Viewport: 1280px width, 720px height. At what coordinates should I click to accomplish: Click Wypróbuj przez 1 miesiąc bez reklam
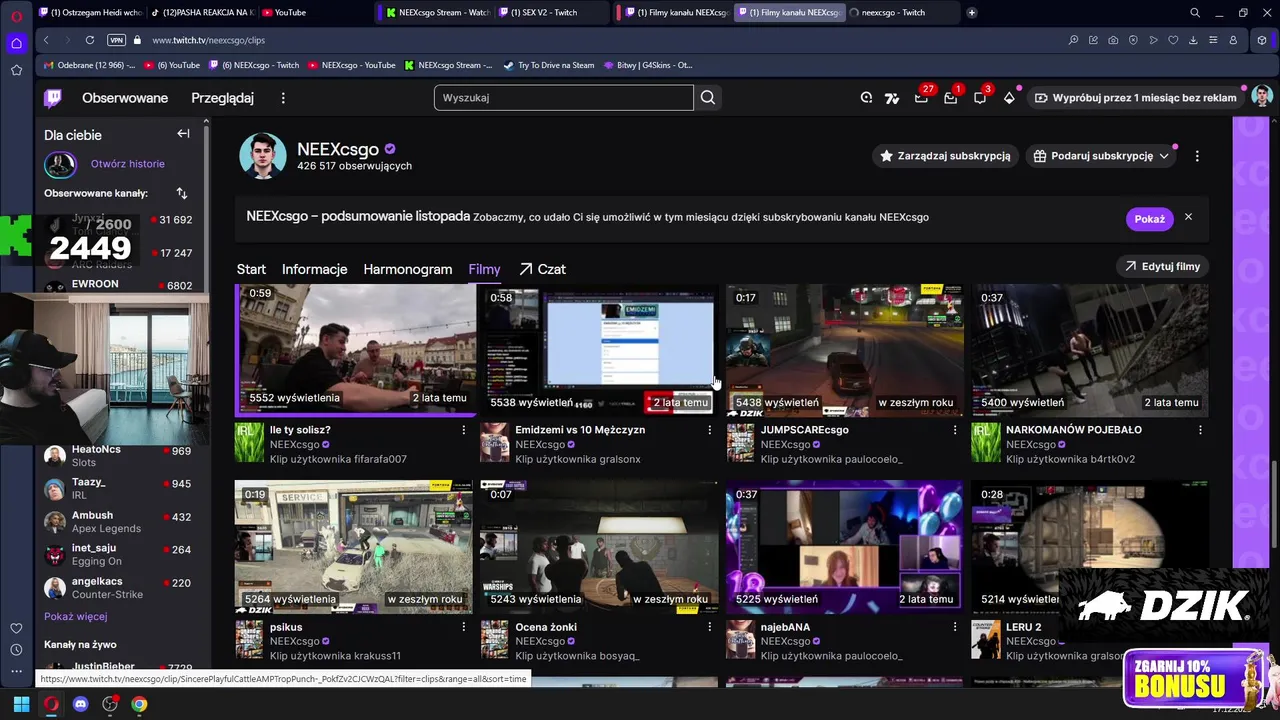[1135, 98]
